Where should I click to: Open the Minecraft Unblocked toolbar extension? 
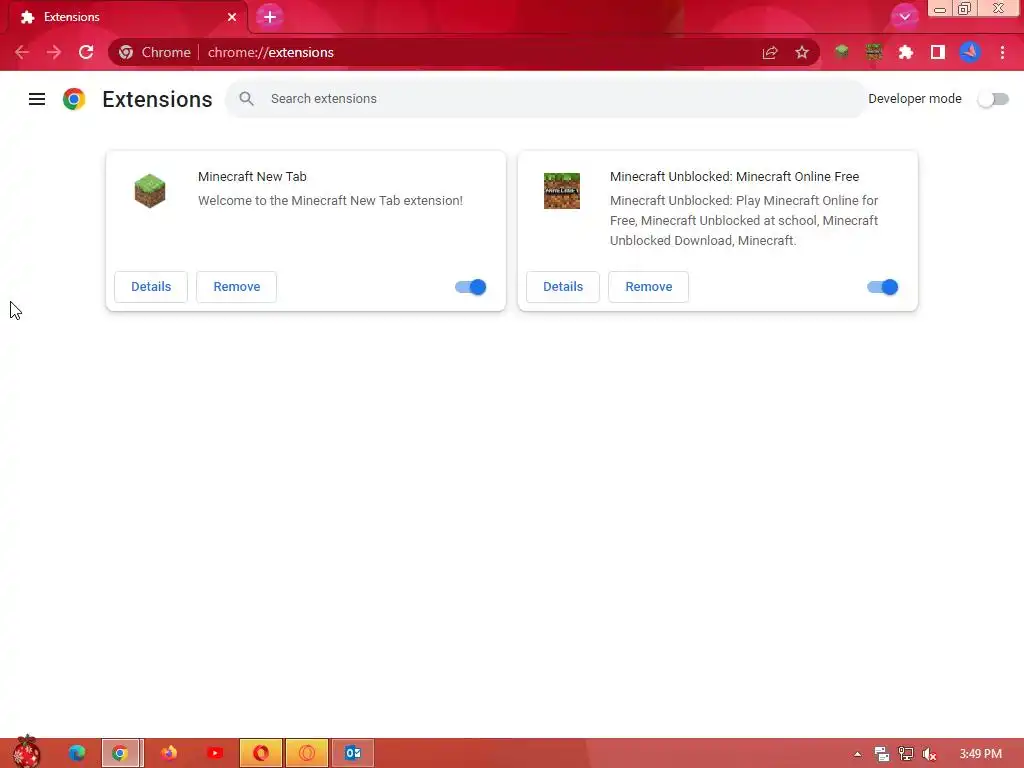click(874, 52)
